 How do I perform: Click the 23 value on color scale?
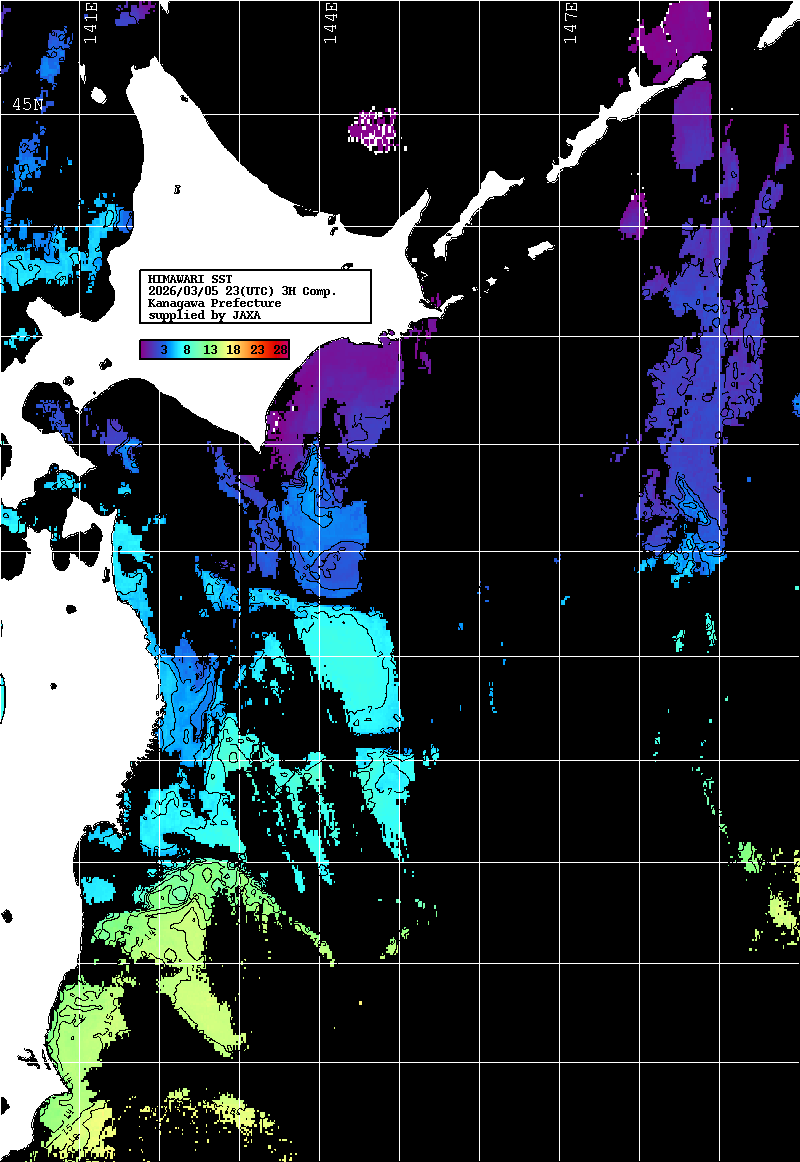pyautogui.click(x=257, y=350)
